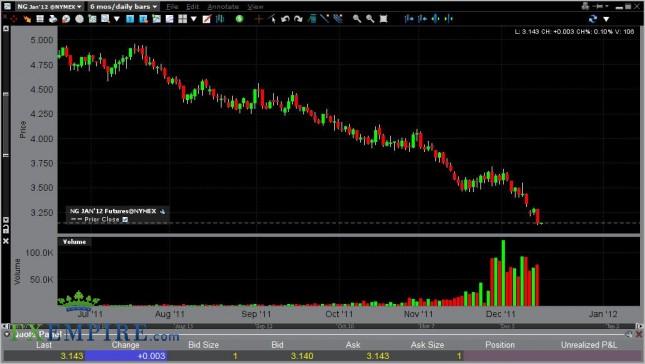Select the trendline drawing tool
This screenshot has width=645, height=364.
[325, 19]
